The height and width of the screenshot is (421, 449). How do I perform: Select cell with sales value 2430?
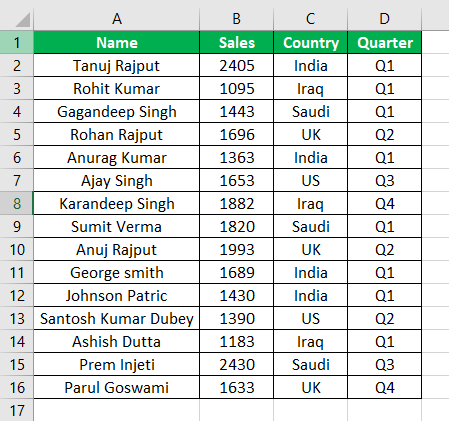[x=237, y=364]
